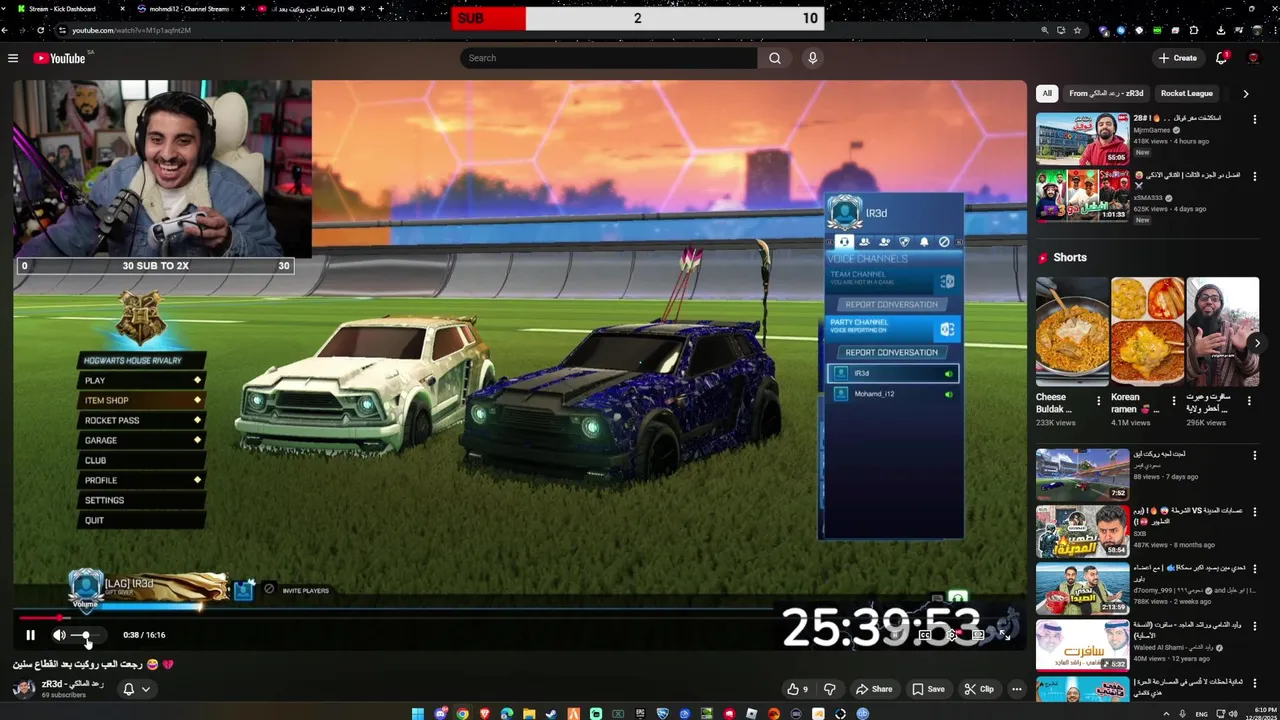Open the Korean ramen short thumbnail
The width and height of the screenshot is (1280, 720).
tap(1147, 331)
